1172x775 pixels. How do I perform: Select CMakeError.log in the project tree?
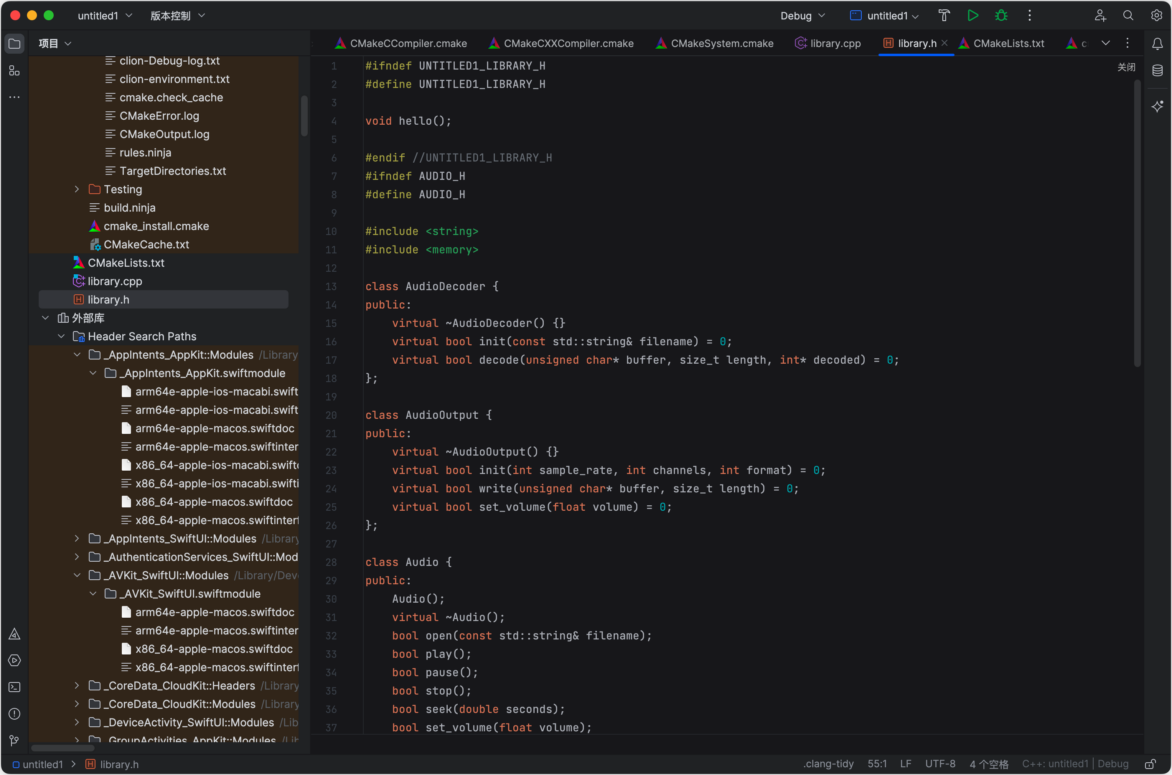159,116
